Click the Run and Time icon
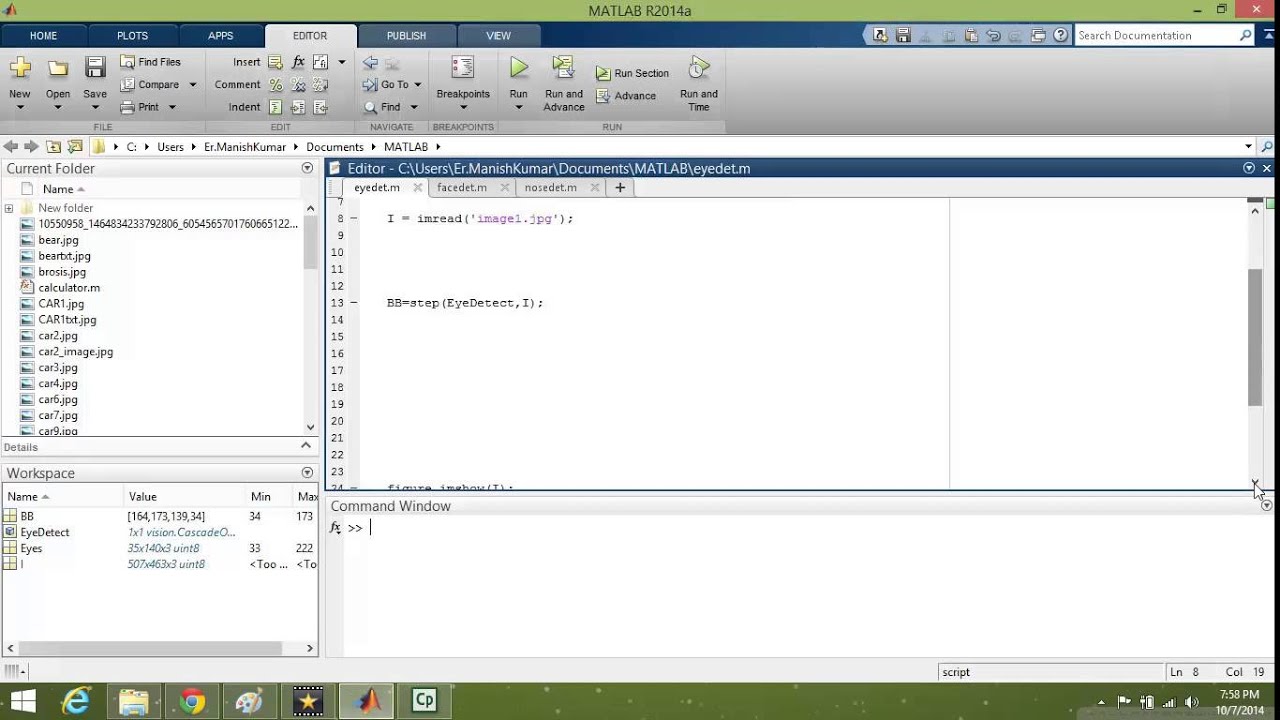This screenshot has width=1280, height=720. pyautogui.click(x=699, y=68)
